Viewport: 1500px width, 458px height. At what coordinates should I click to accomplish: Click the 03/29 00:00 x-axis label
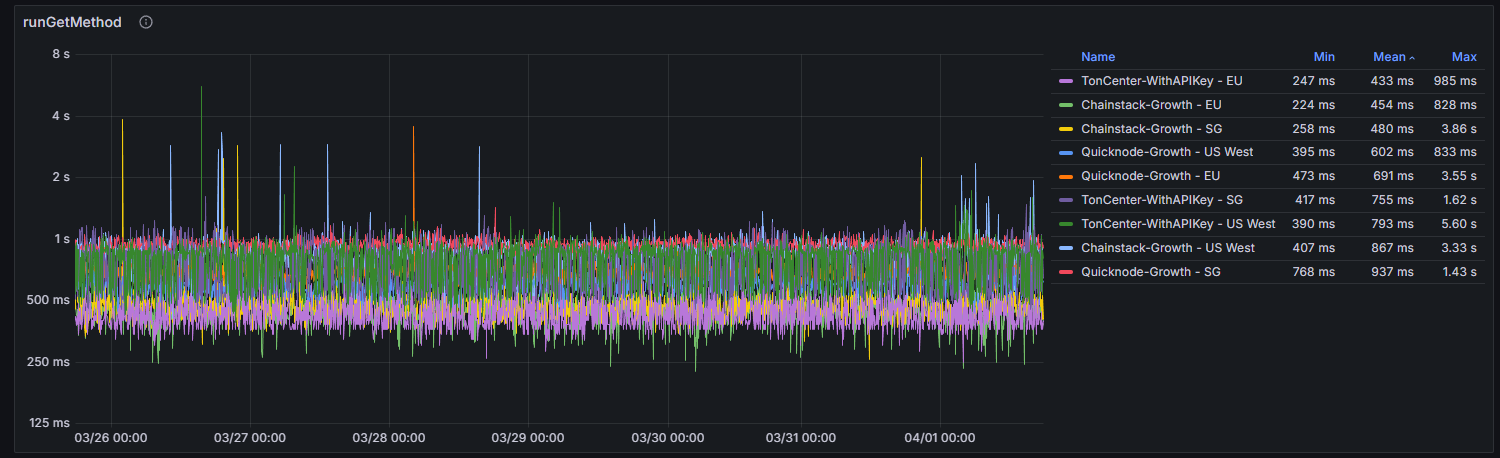click(x=527, y=438)
